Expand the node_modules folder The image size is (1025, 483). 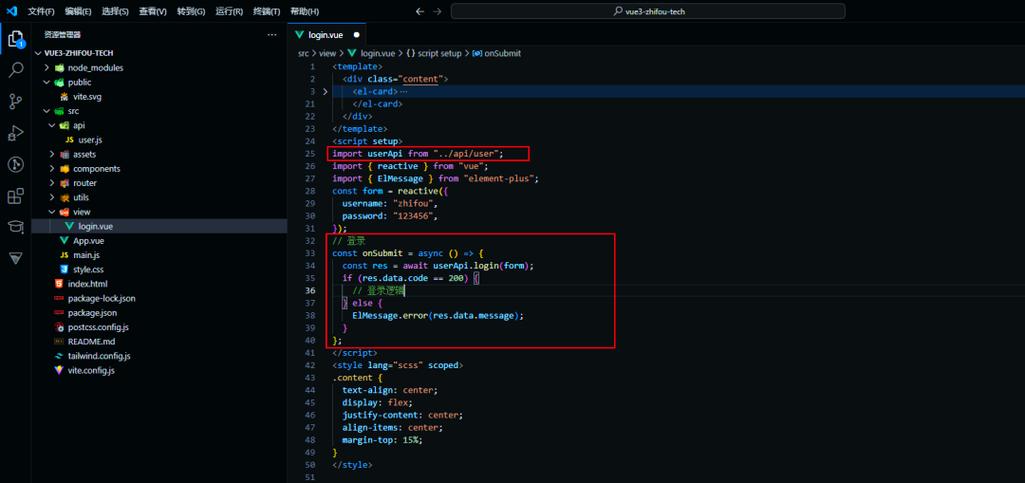[x=47, y=68]
